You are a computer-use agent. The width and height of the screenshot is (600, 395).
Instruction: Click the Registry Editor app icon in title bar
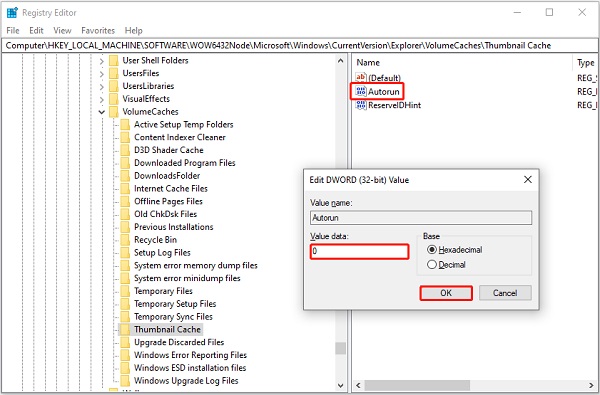(12, 13)
